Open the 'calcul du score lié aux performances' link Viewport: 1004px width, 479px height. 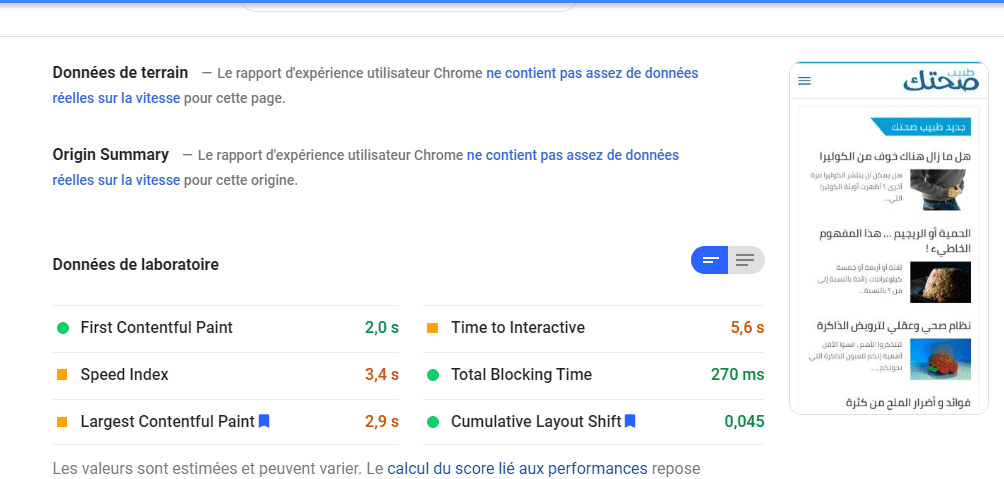click(517, 468)
